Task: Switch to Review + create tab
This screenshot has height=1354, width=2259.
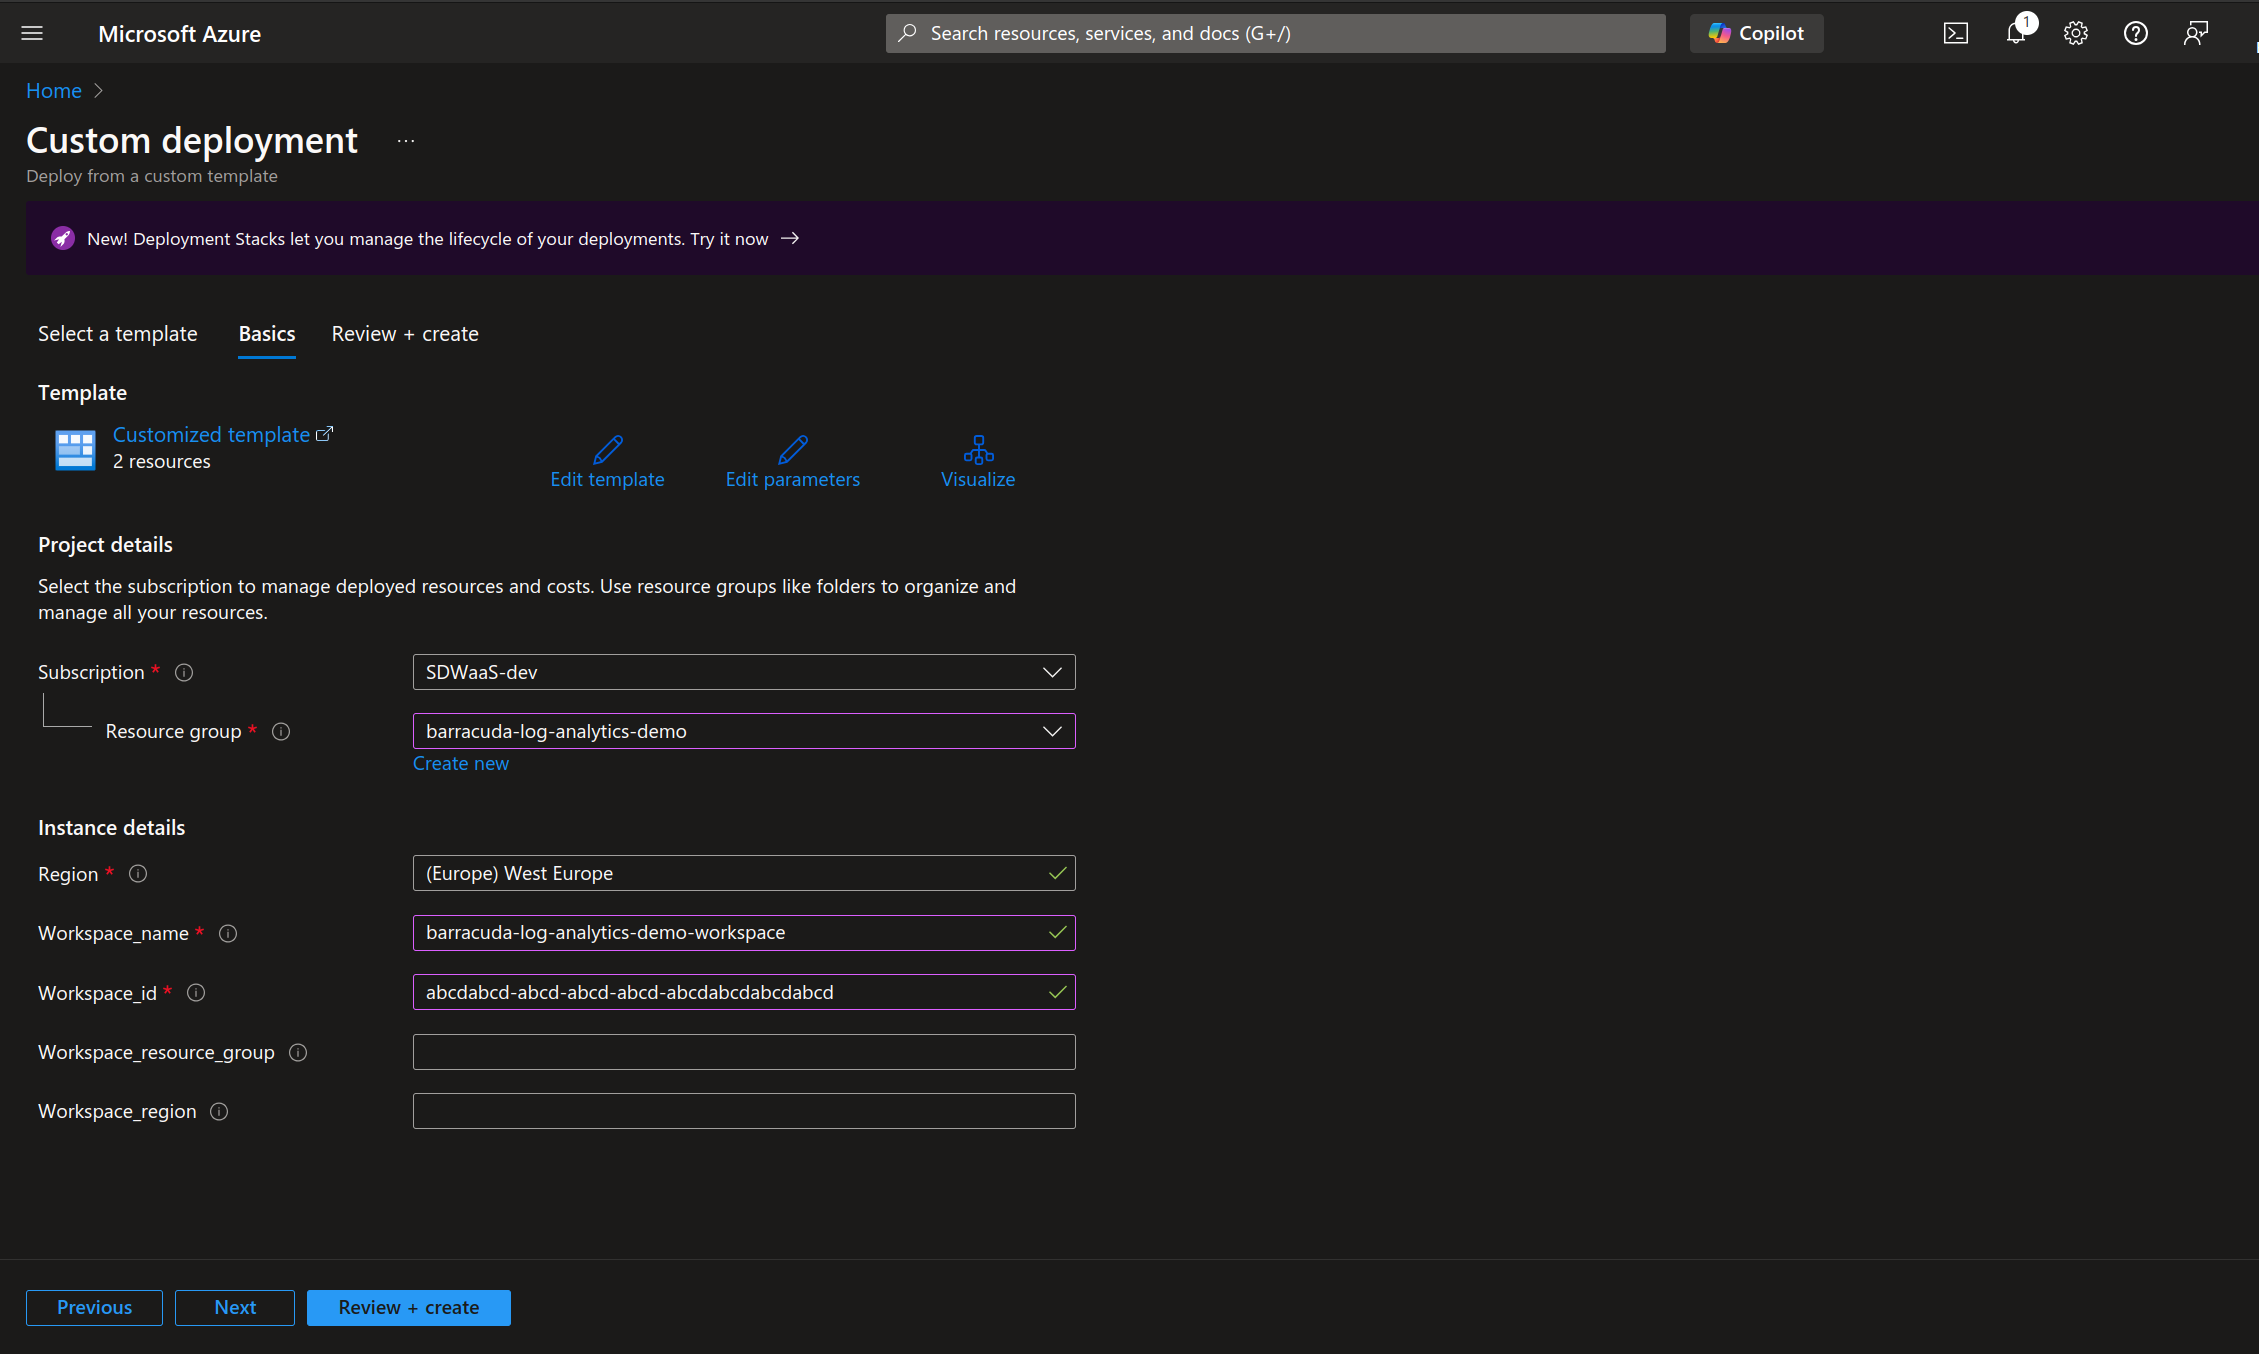Action: click(x=405, y=334)
